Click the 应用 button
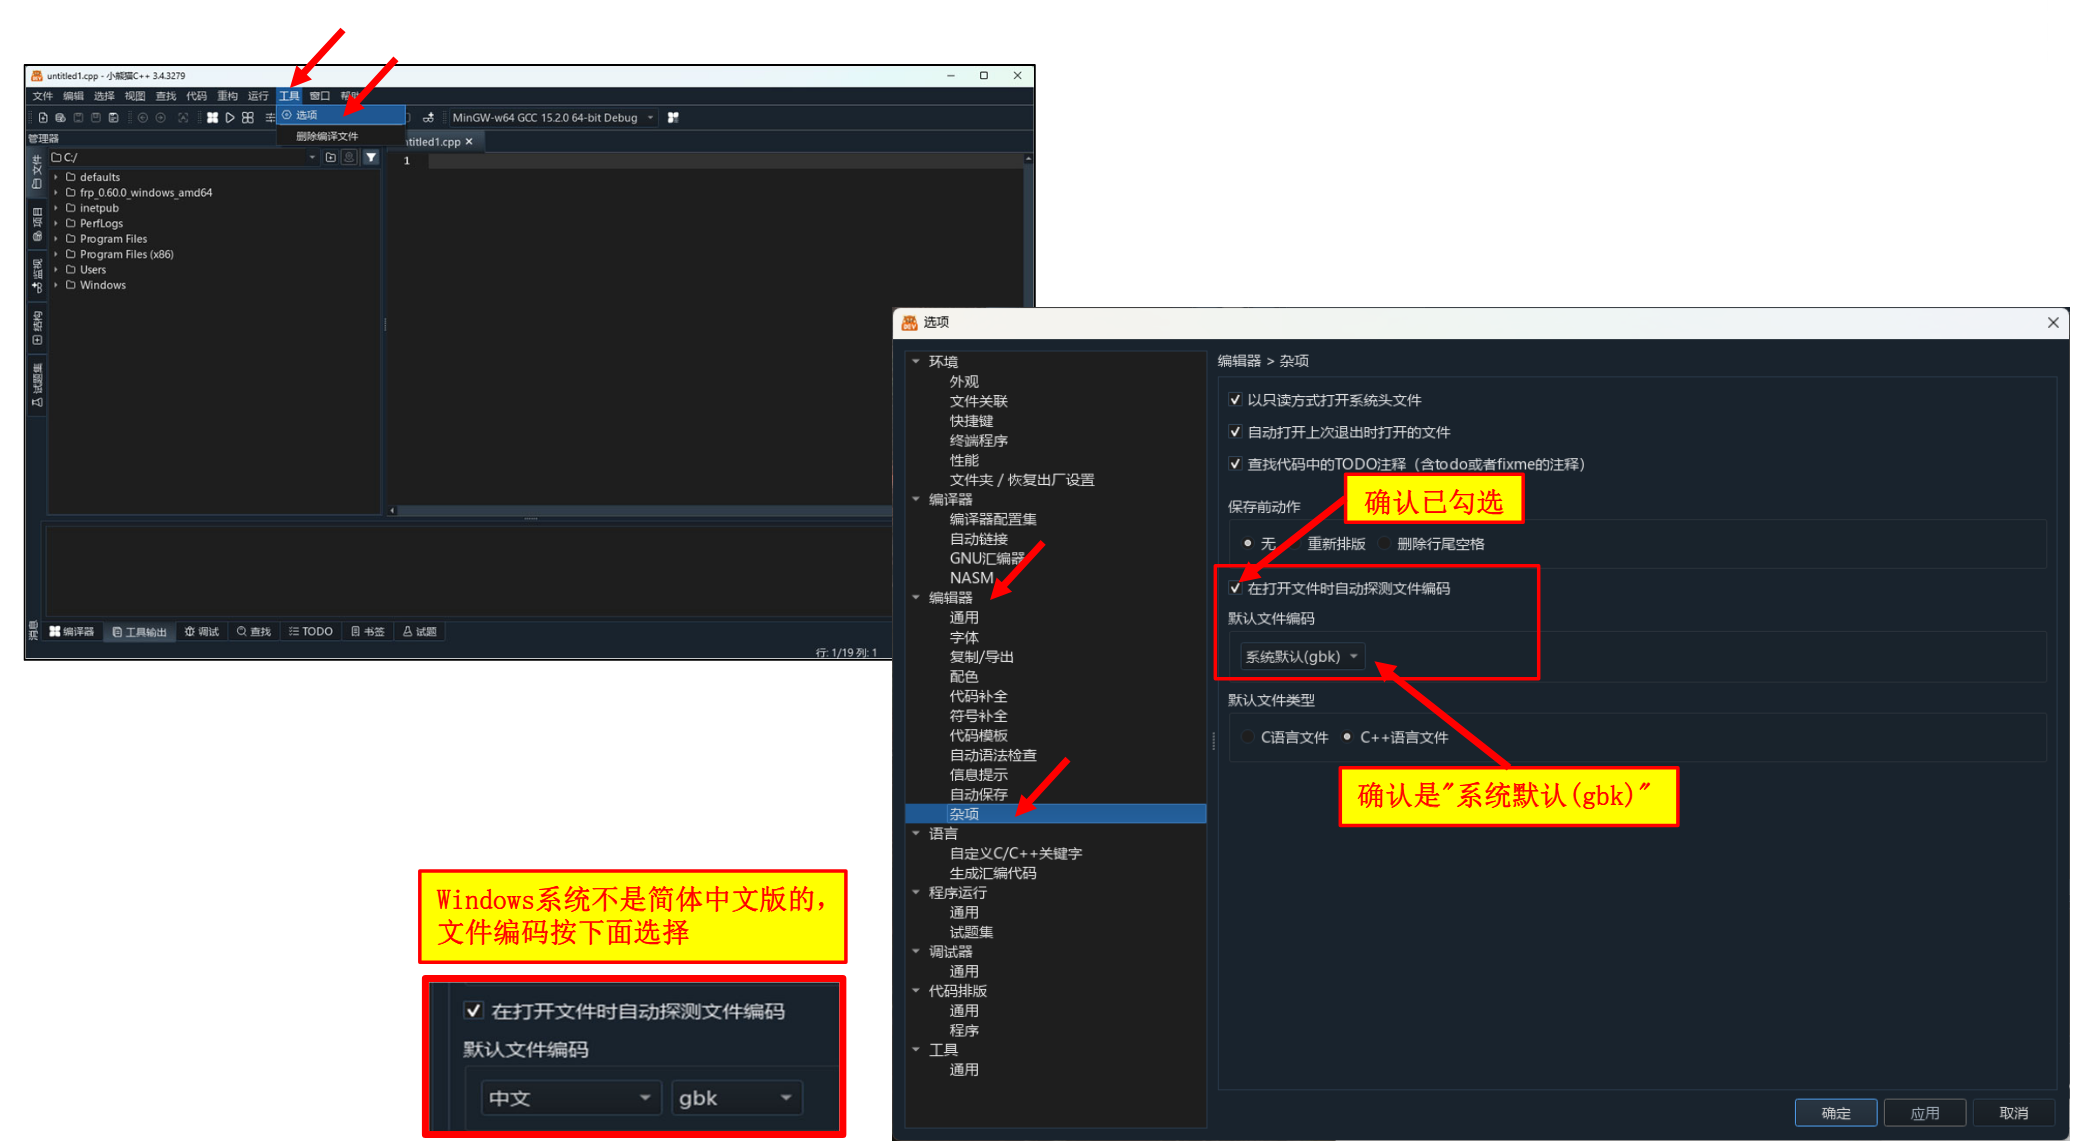This screenshot has width=2084, height=1148. tap(1924, 1113)
